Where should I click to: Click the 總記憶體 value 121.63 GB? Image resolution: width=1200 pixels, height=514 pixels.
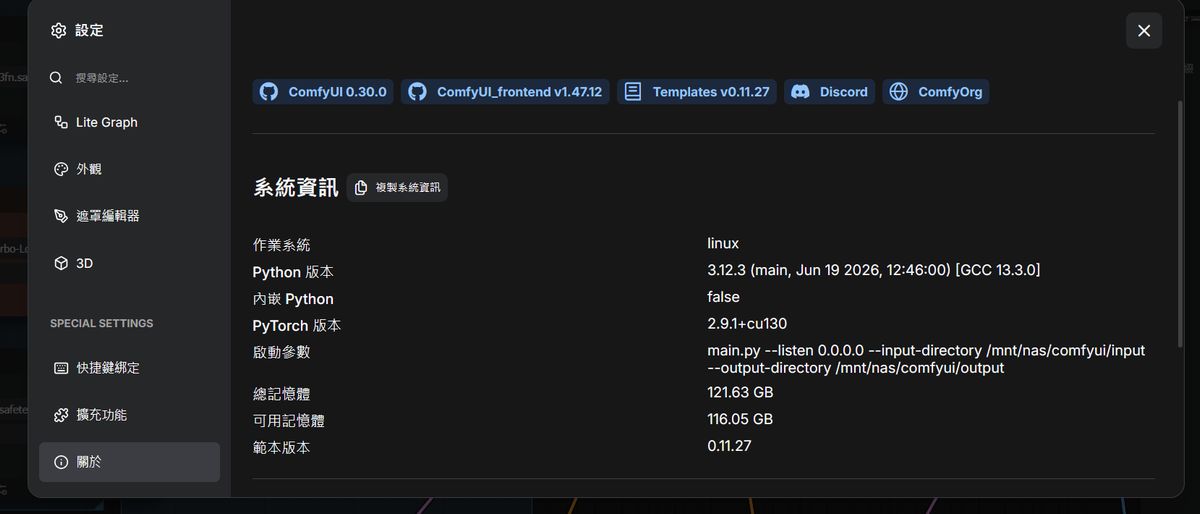740,392
